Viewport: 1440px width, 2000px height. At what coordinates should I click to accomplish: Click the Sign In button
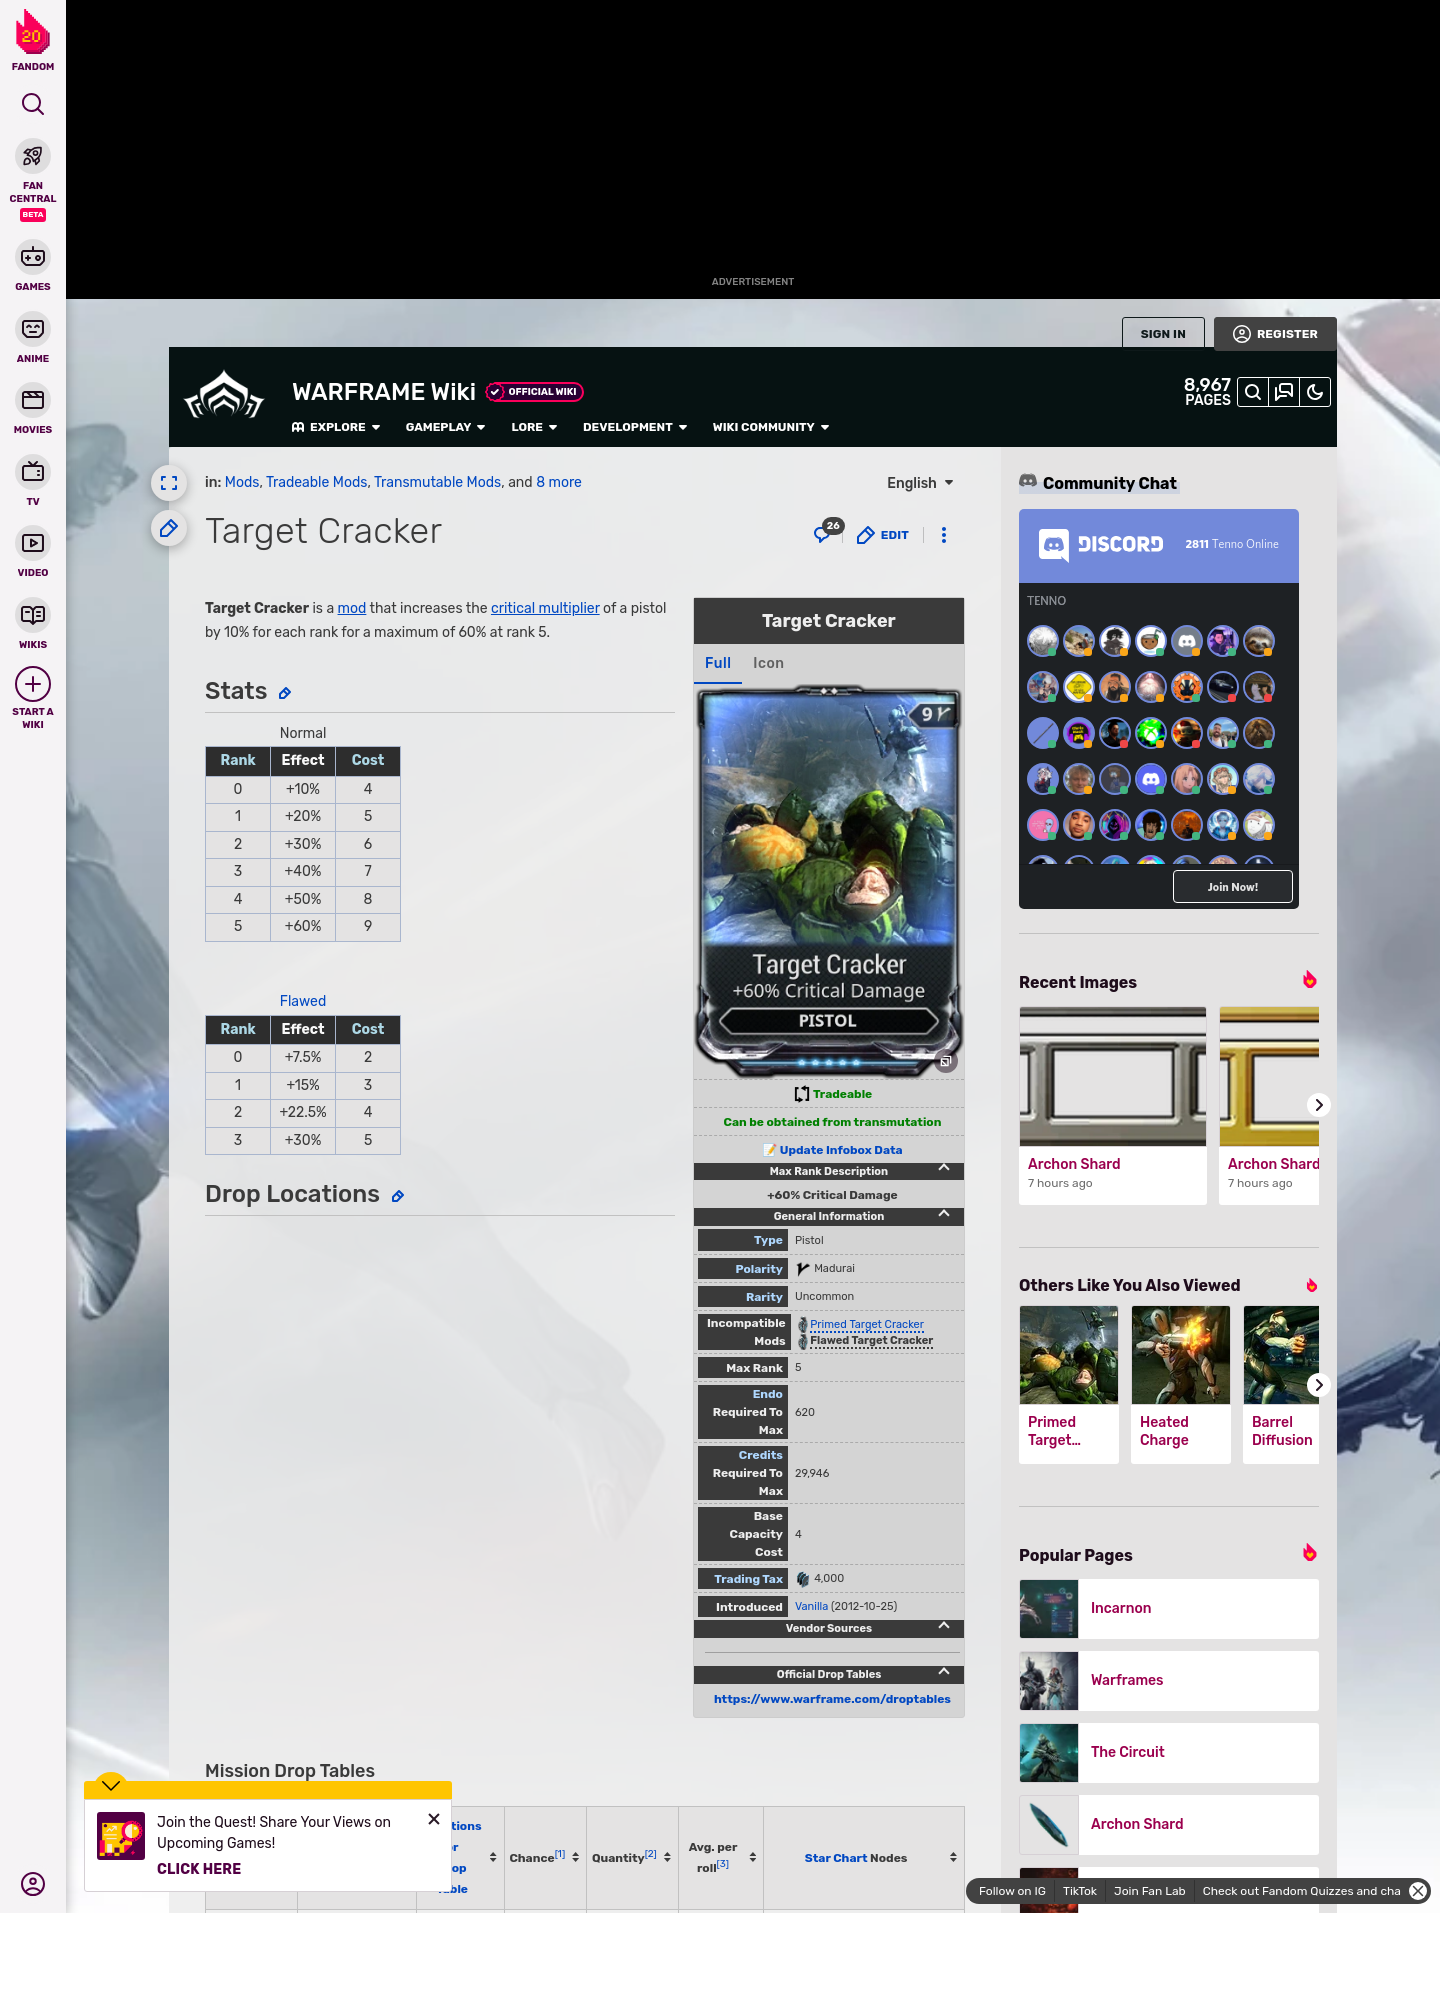tap(1163, 334)
